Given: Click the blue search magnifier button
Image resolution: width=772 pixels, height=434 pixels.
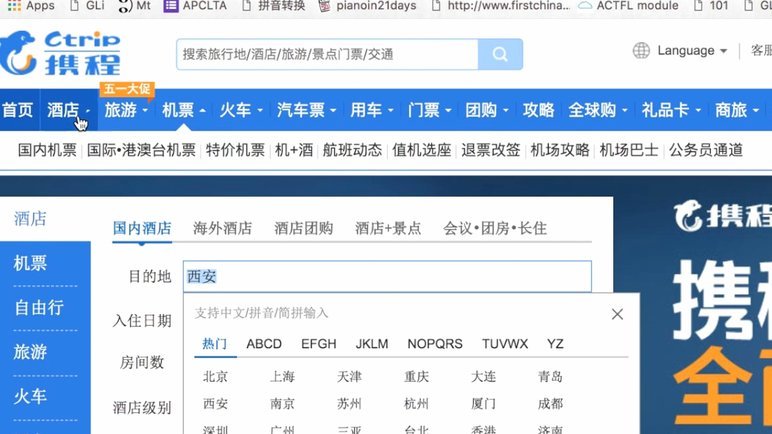Looking at the screenshot, I should tap(500, 54).
